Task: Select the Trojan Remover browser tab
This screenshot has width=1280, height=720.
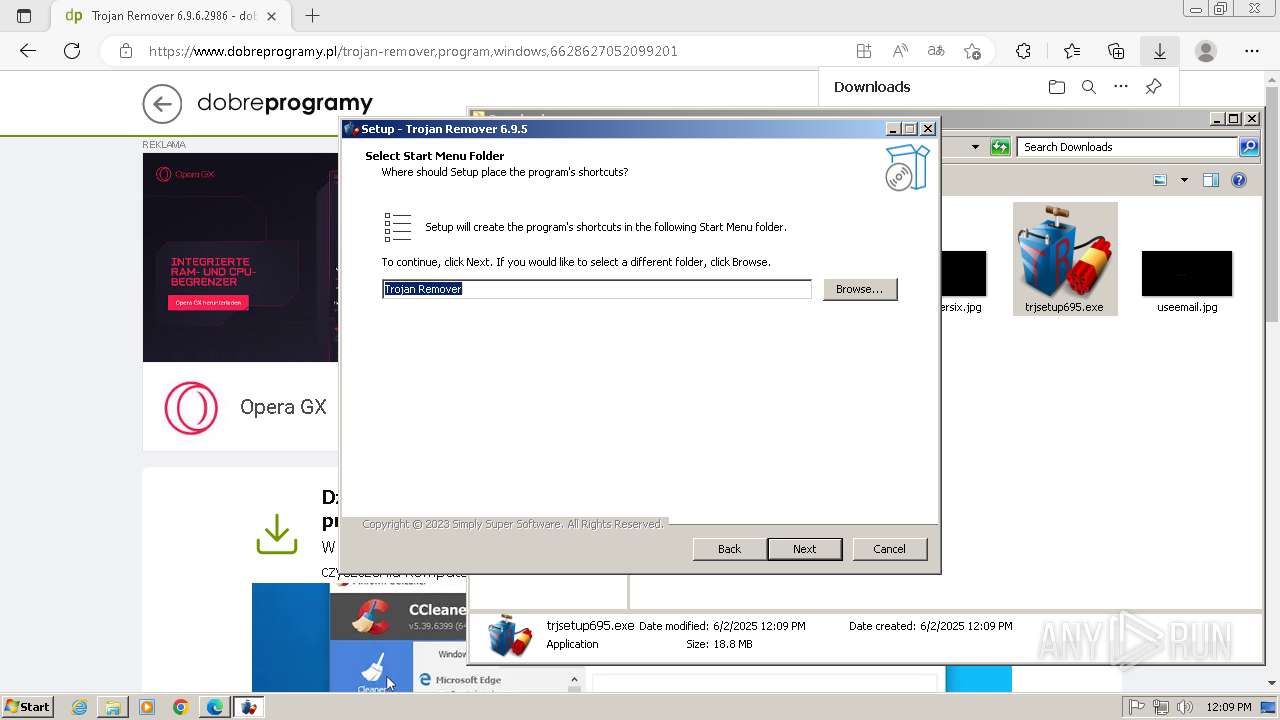Action: 170,16
